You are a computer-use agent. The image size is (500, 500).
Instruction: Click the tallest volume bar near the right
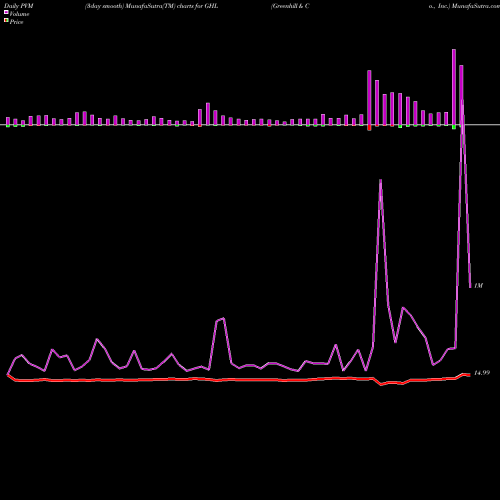click(454, 87)
